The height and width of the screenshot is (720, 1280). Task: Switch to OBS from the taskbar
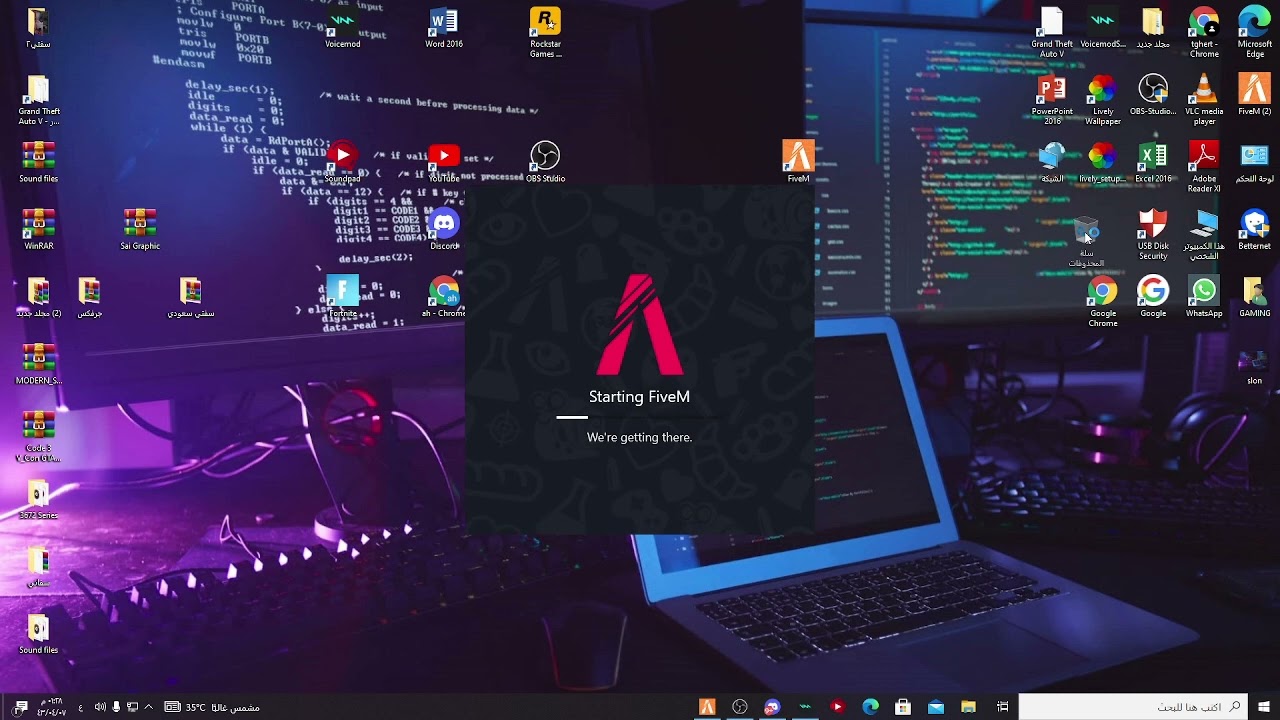tap(740, 707)
